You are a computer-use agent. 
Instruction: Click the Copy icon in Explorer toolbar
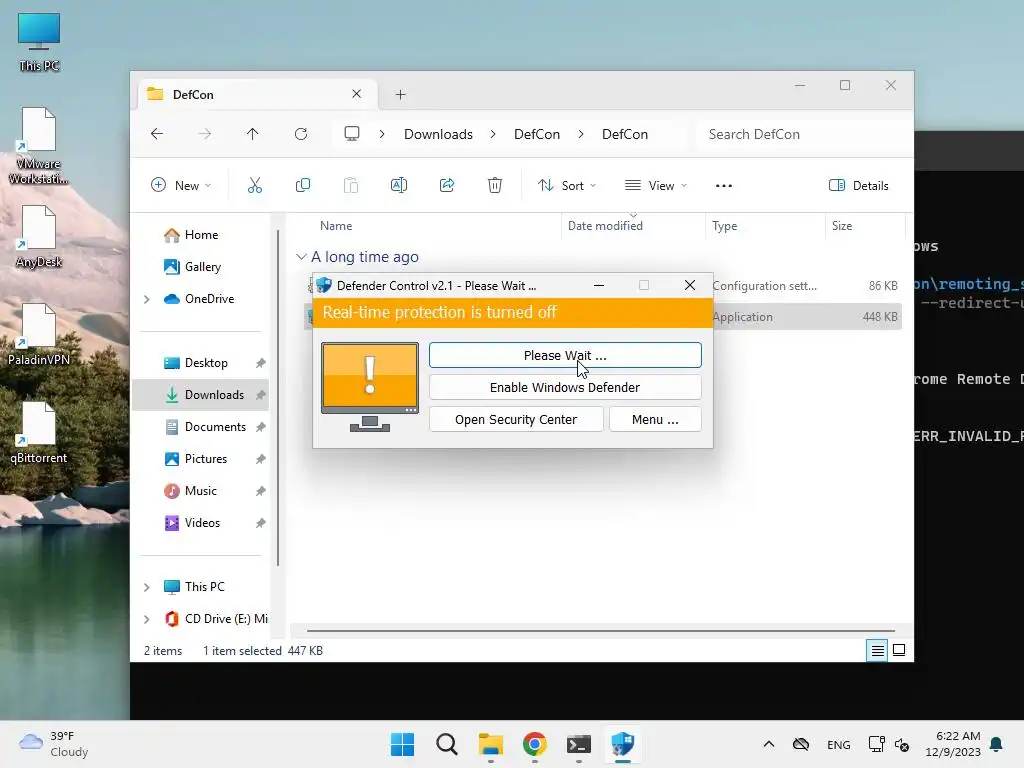[302, 185]
